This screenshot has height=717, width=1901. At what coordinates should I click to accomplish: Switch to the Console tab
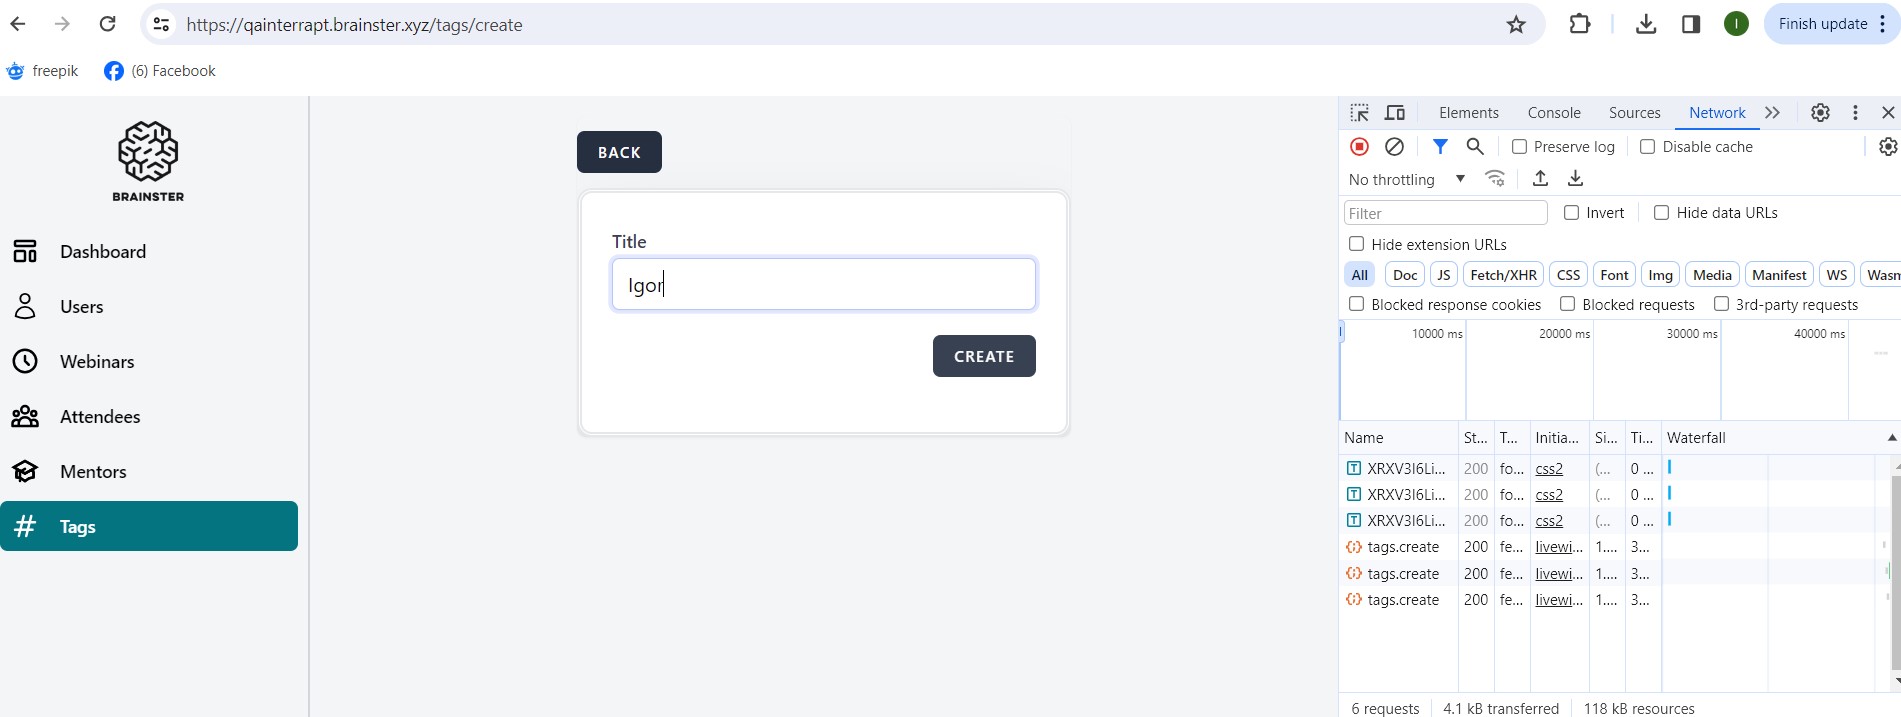coord(1553,113)
